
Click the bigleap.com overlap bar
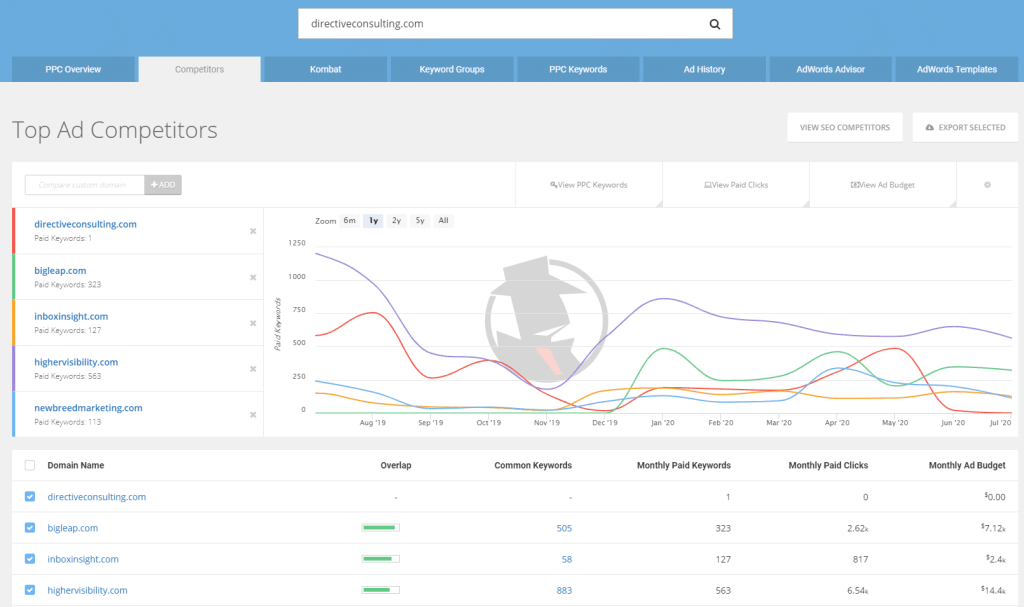[381, 527]
